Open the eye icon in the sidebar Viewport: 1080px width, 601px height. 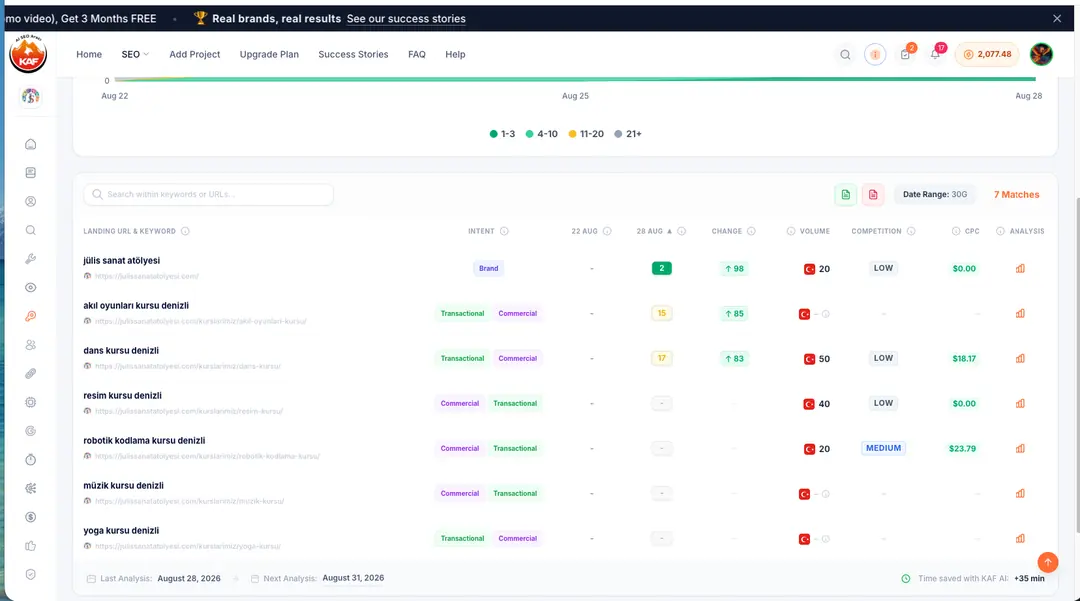[30, 288]
